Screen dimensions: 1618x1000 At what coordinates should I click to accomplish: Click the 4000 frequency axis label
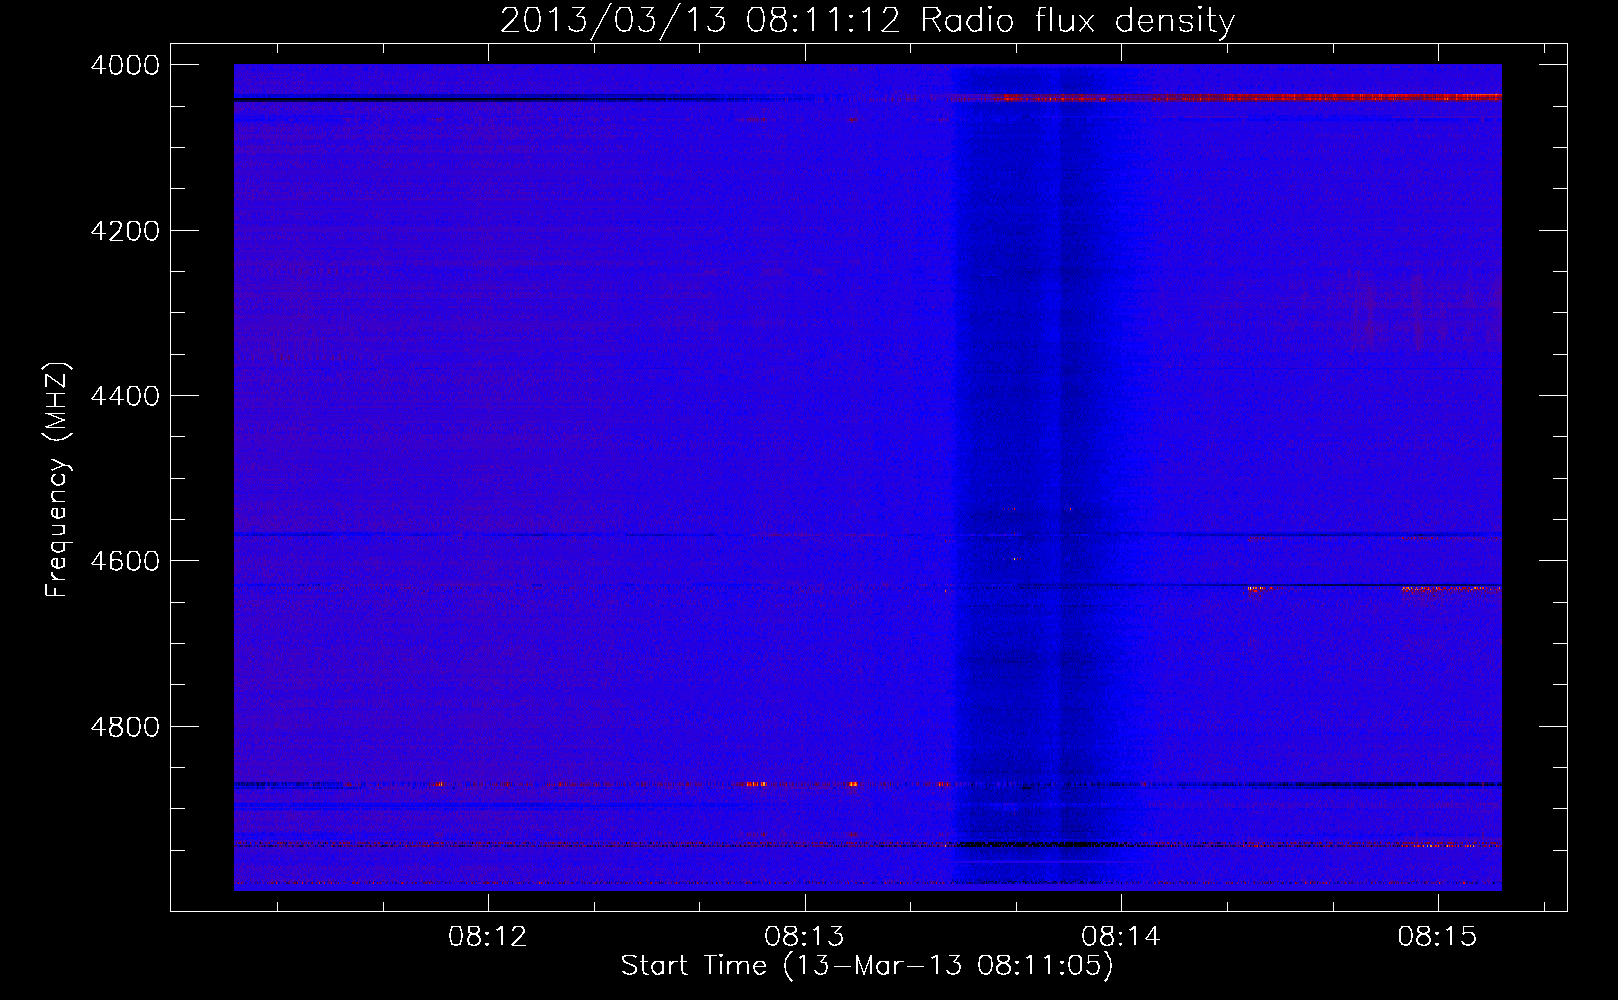tap(125, 65)
